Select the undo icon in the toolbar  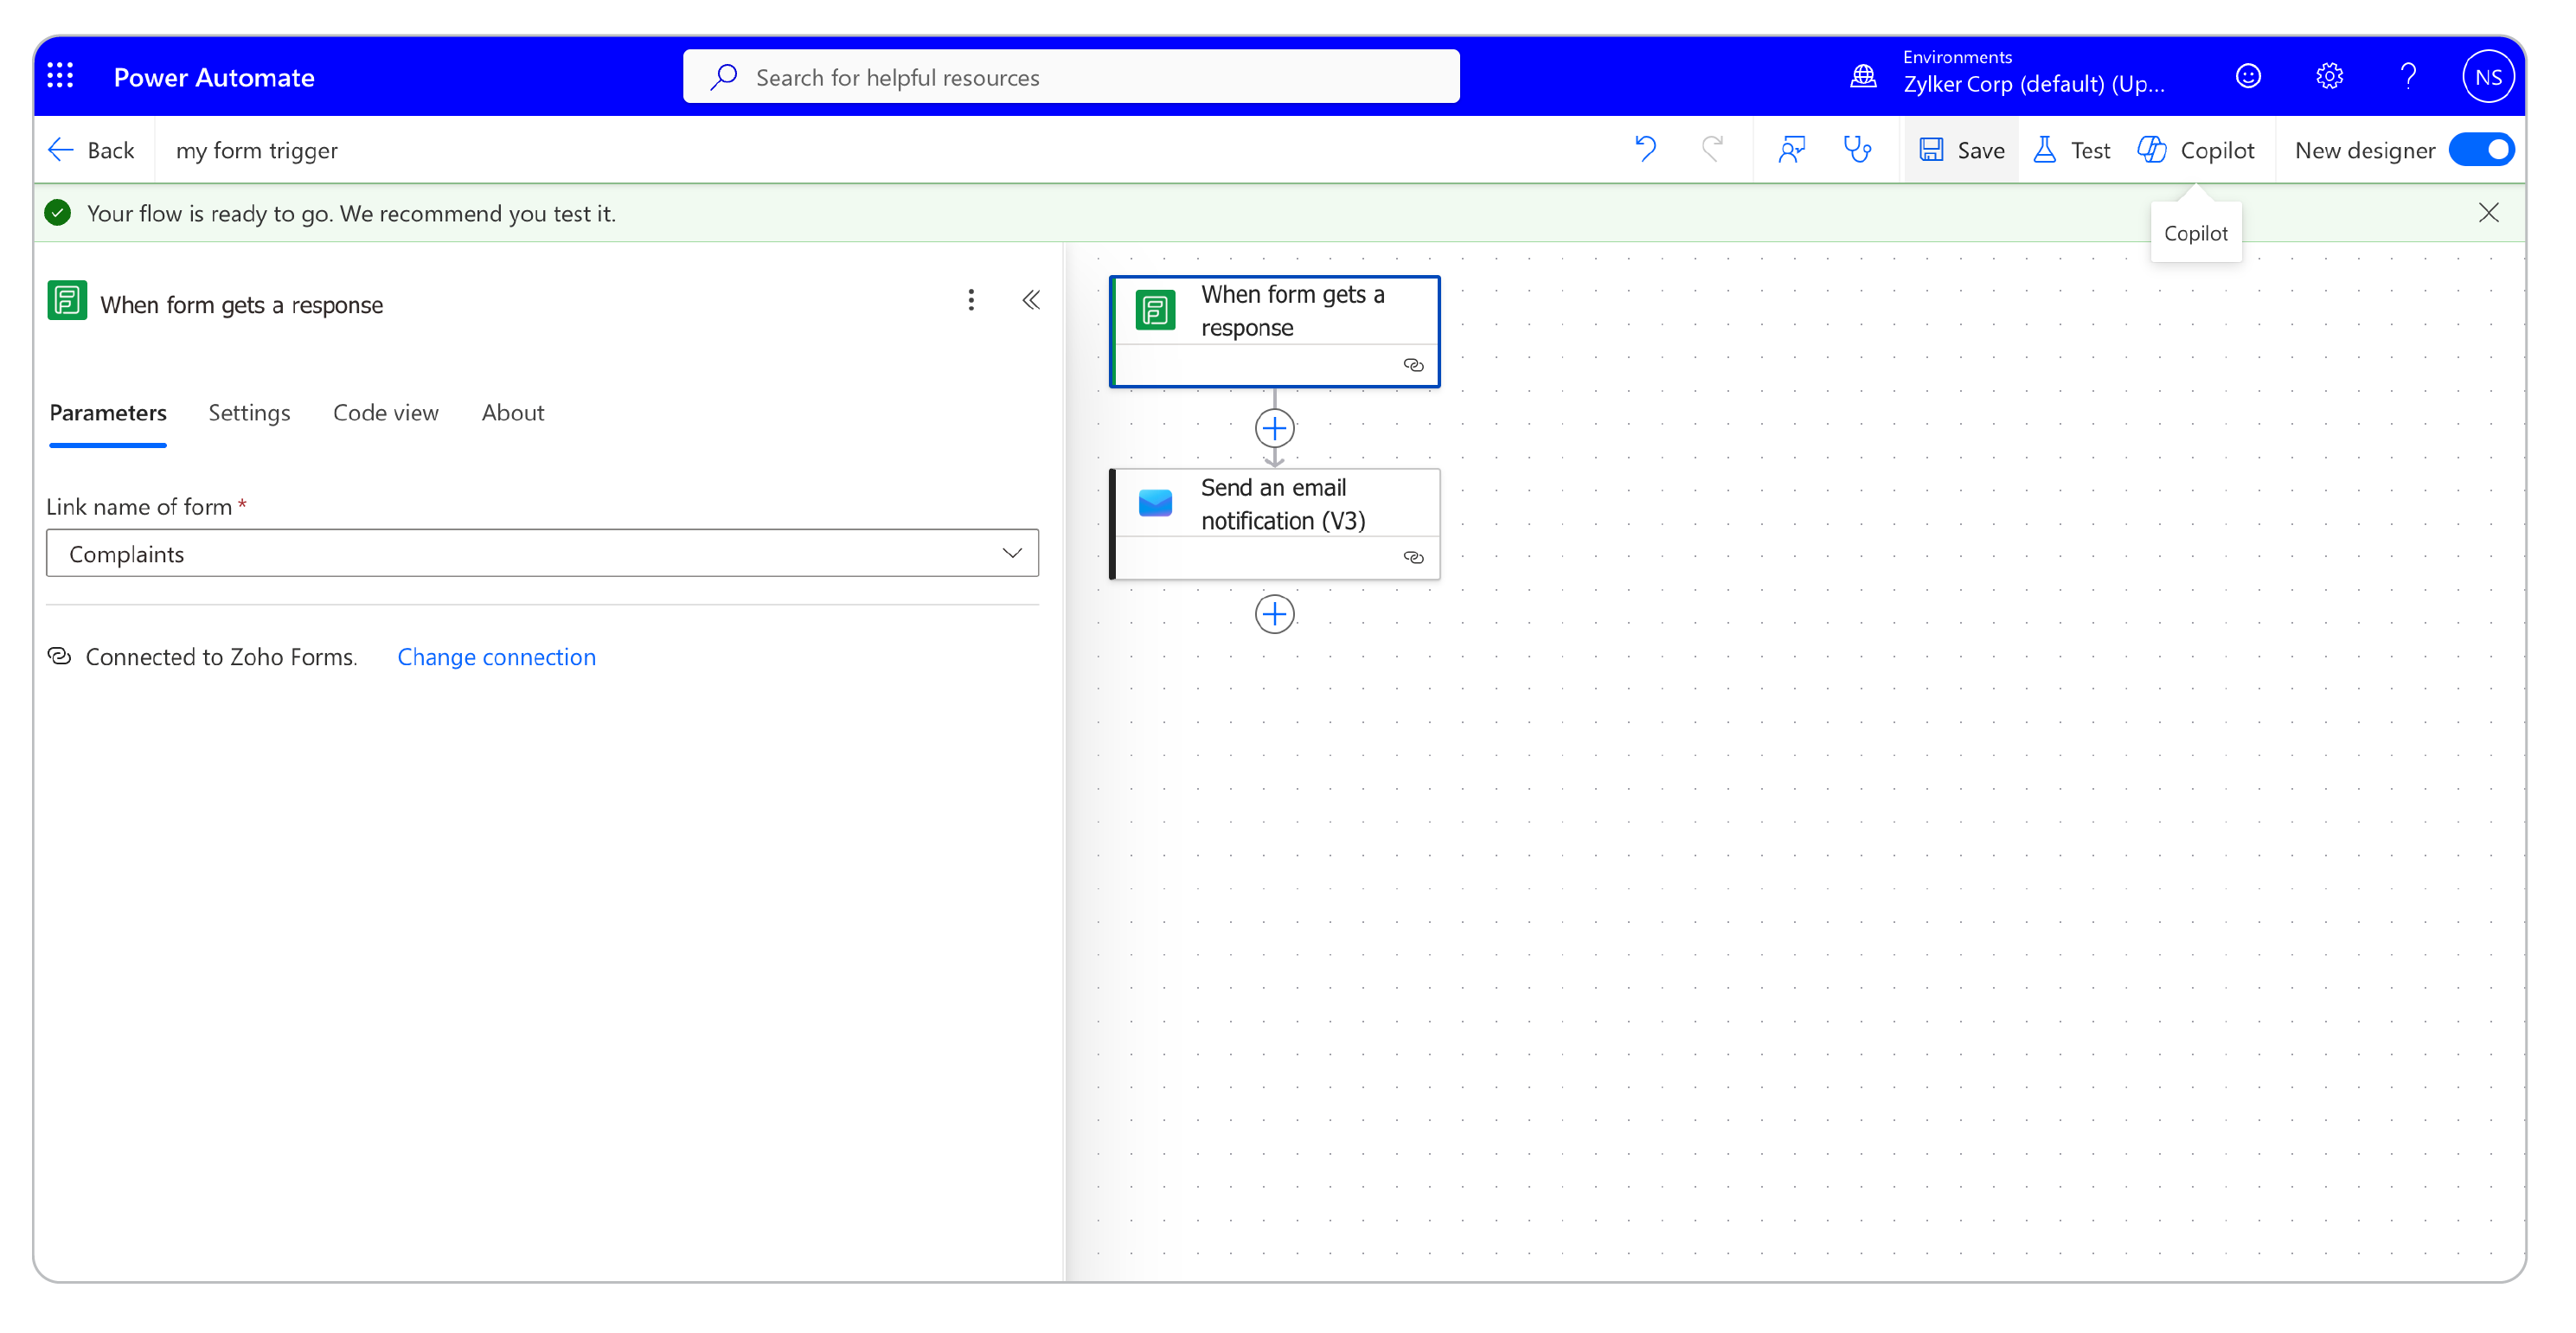point(1646,149)
